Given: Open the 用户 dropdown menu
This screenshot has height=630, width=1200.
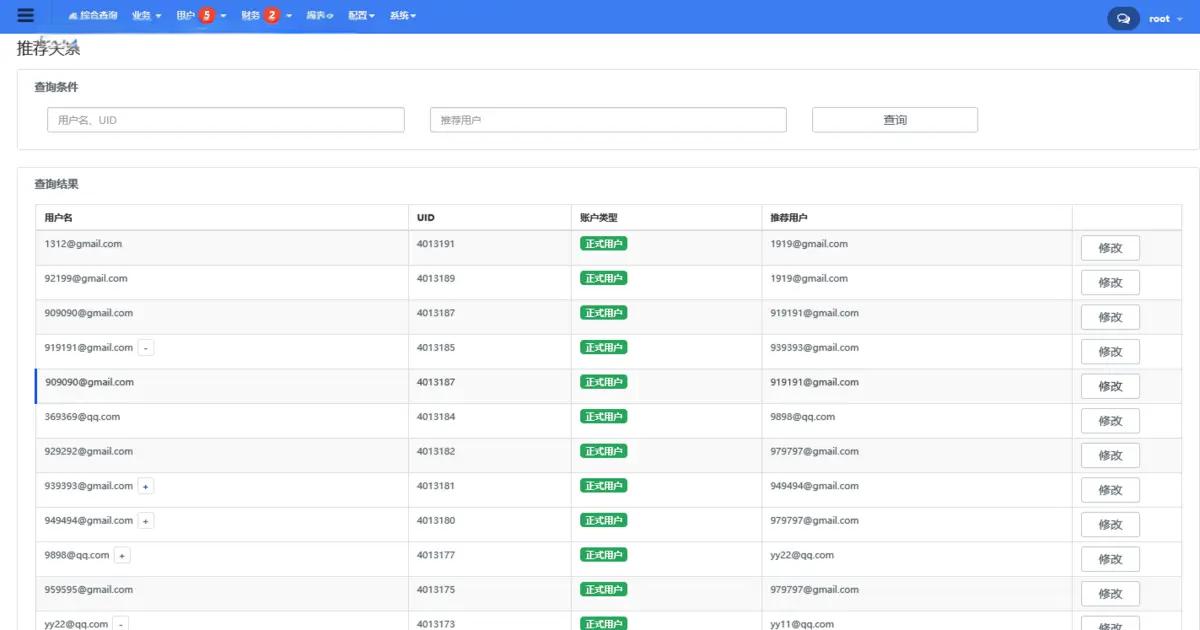Looking at the screenshot, I should [186, 16].
